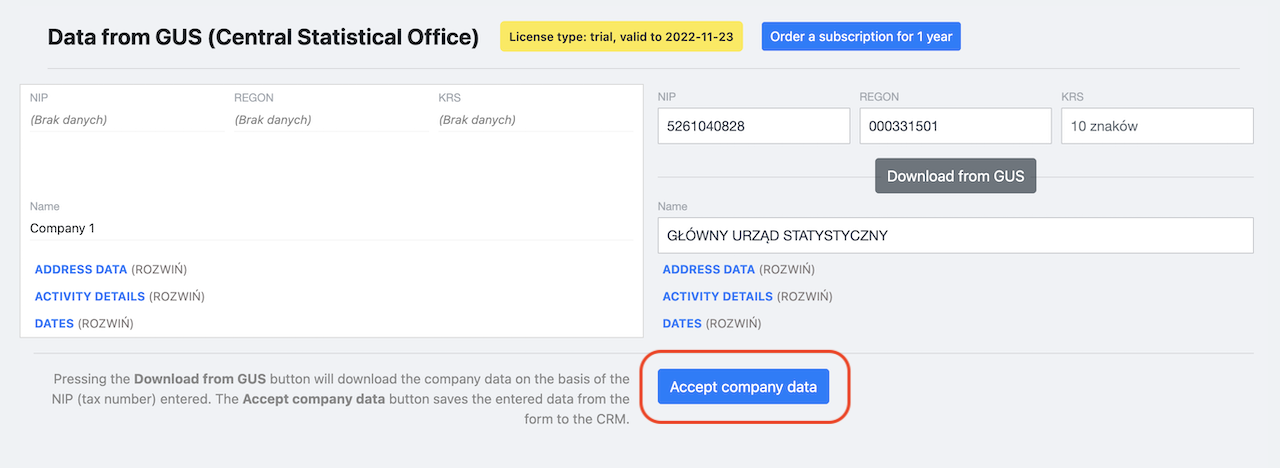Click the empty KRS field in Company 1 panel
The height and width of the screenshot is (468, 1280).
[533, 120]
